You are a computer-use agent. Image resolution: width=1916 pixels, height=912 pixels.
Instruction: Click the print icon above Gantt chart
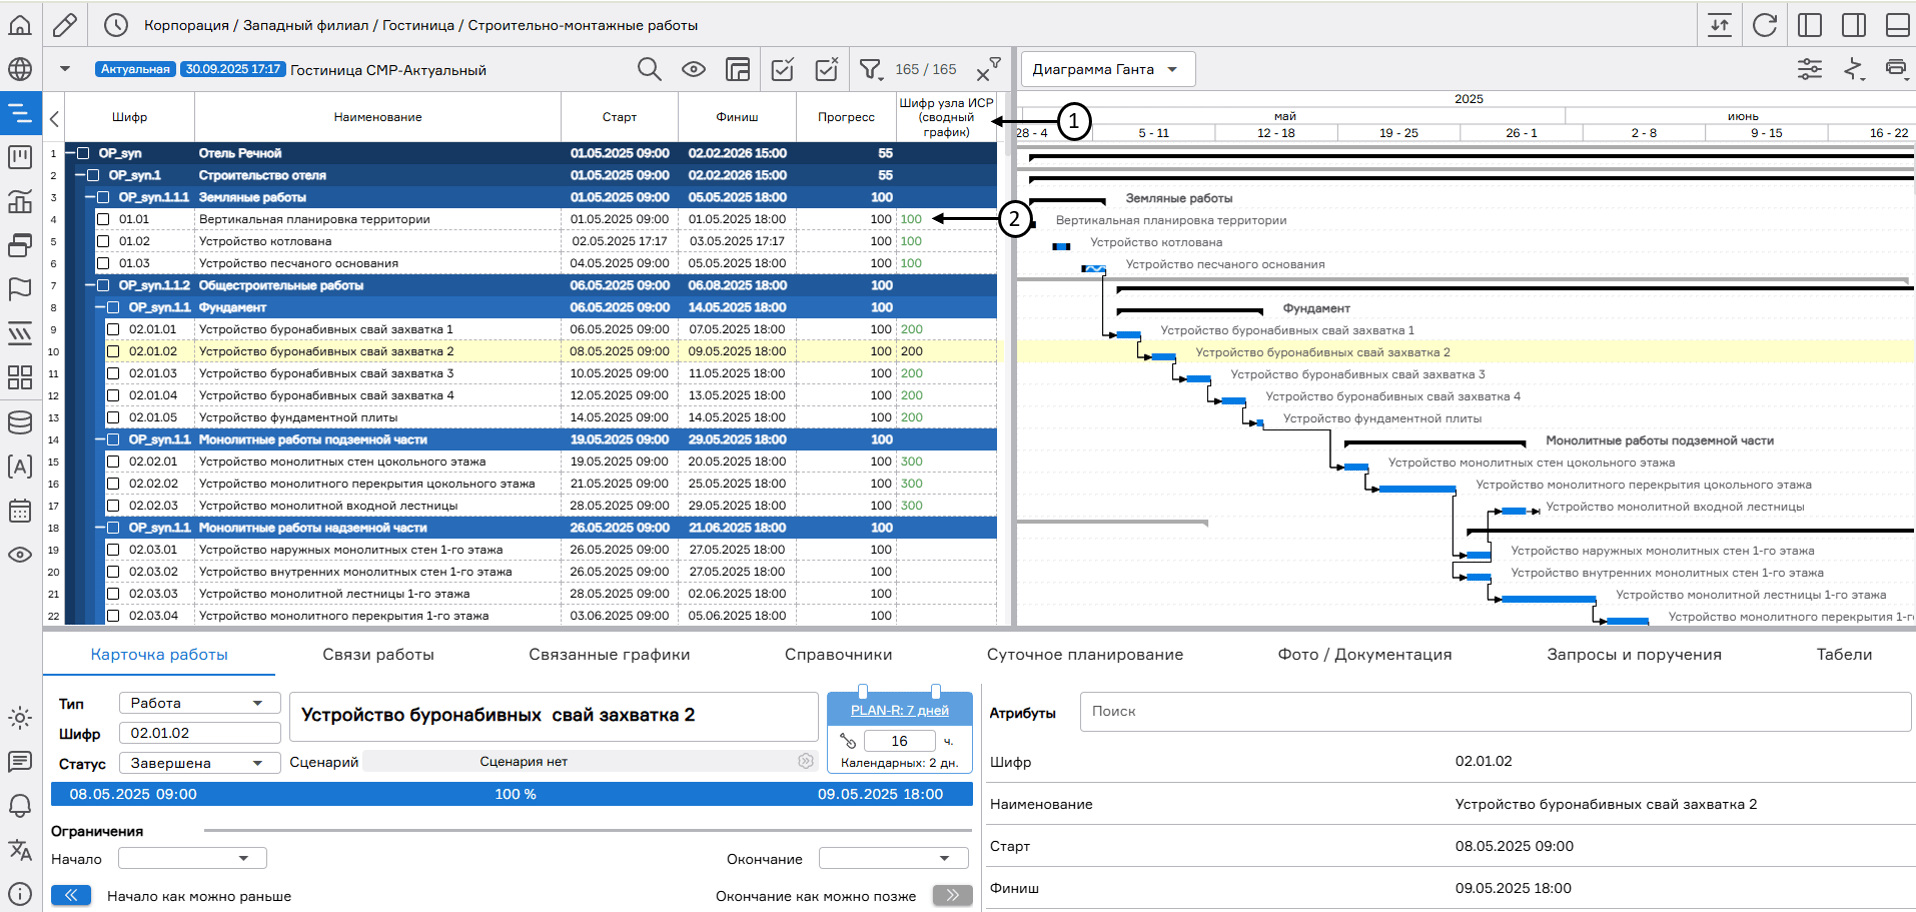coord(1895,69)
